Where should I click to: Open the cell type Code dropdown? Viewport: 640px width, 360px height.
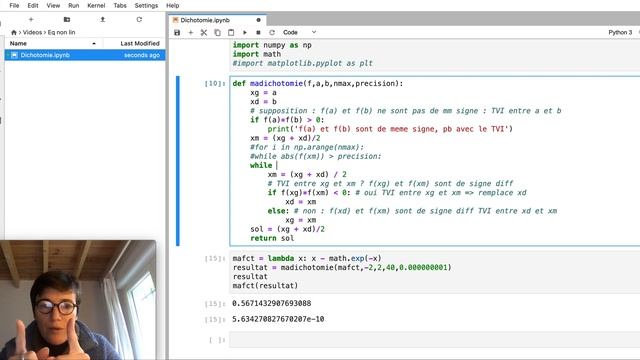[x=299, y=32]
